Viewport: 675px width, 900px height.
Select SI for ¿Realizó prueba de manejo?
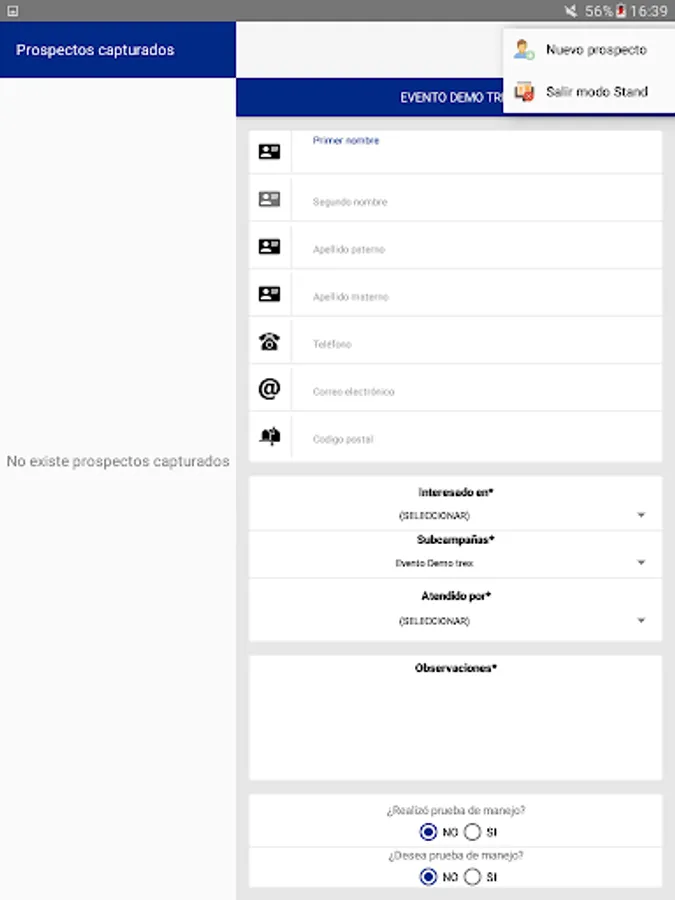[x=473, y=832]
